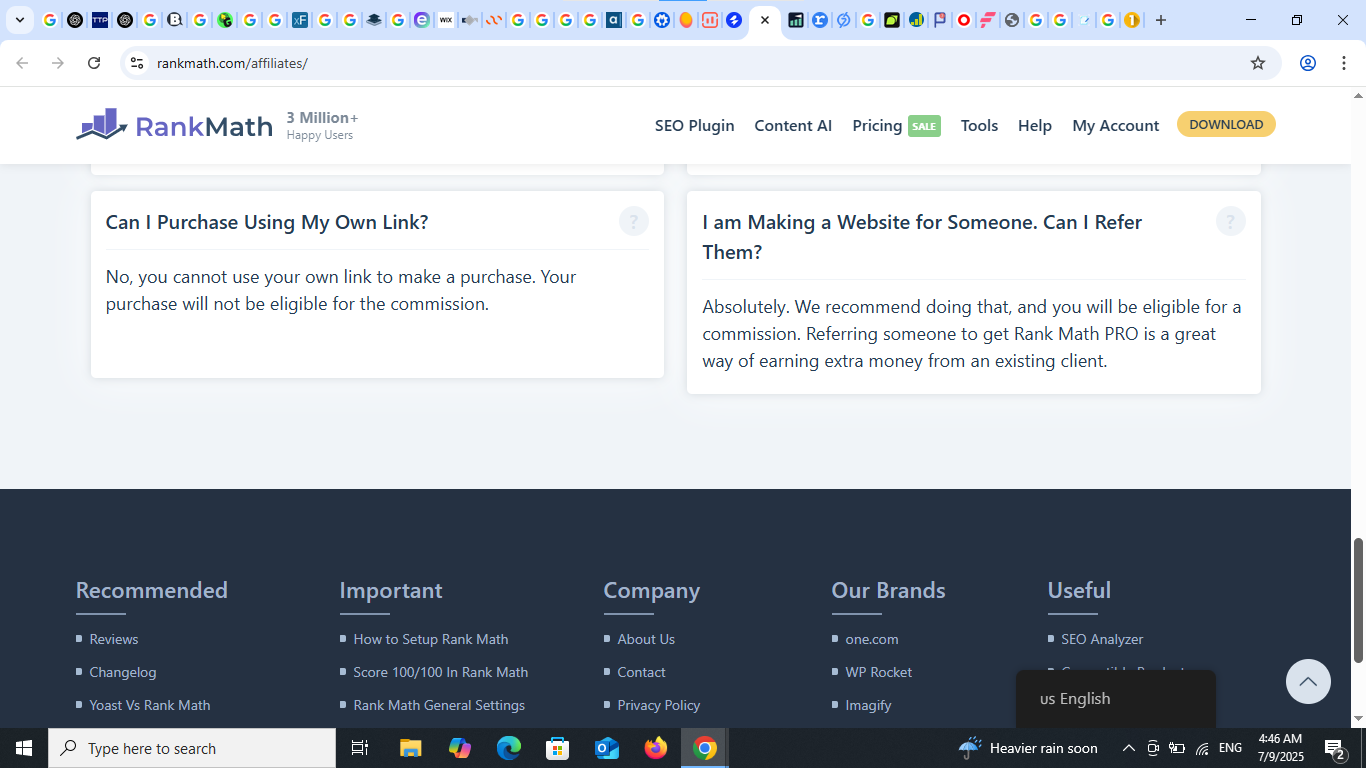
Task: Click 'I am Making a Website for Someone' heading
Action: [x=922, y=237]
